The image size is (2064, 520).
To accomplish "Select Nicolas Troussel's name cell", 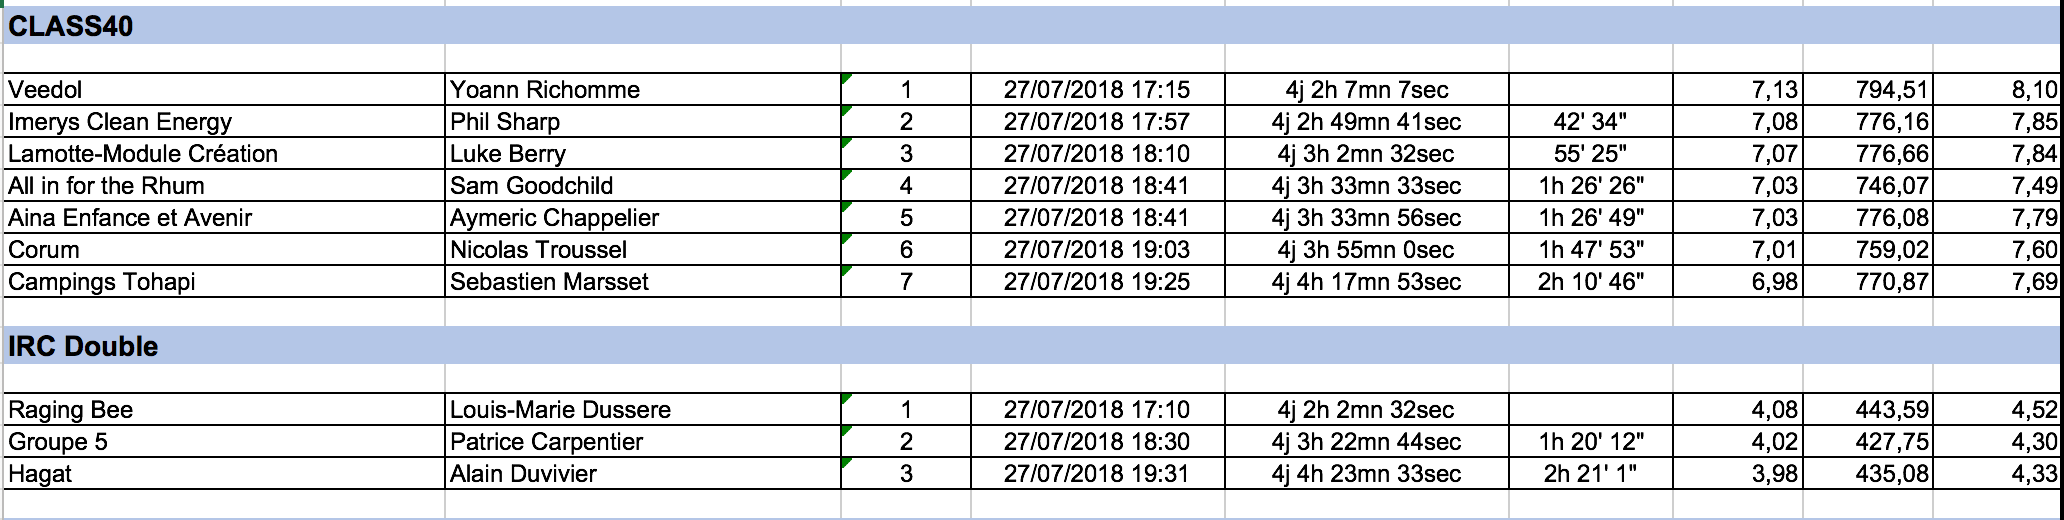I will pos(538,250).
